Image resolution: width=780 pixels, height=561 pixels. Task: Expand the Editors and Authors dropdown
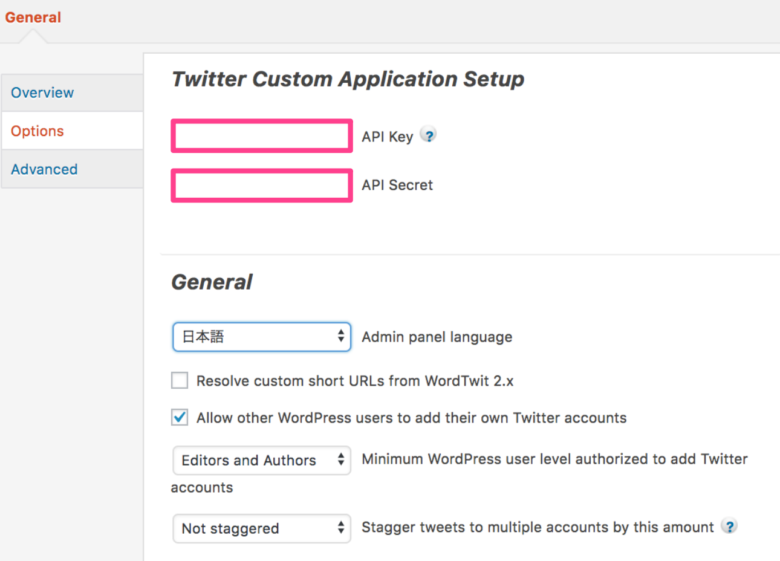[262, 460]
